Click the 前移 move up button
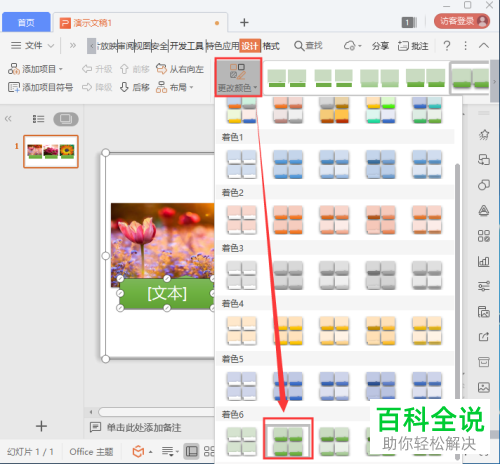 134,69
